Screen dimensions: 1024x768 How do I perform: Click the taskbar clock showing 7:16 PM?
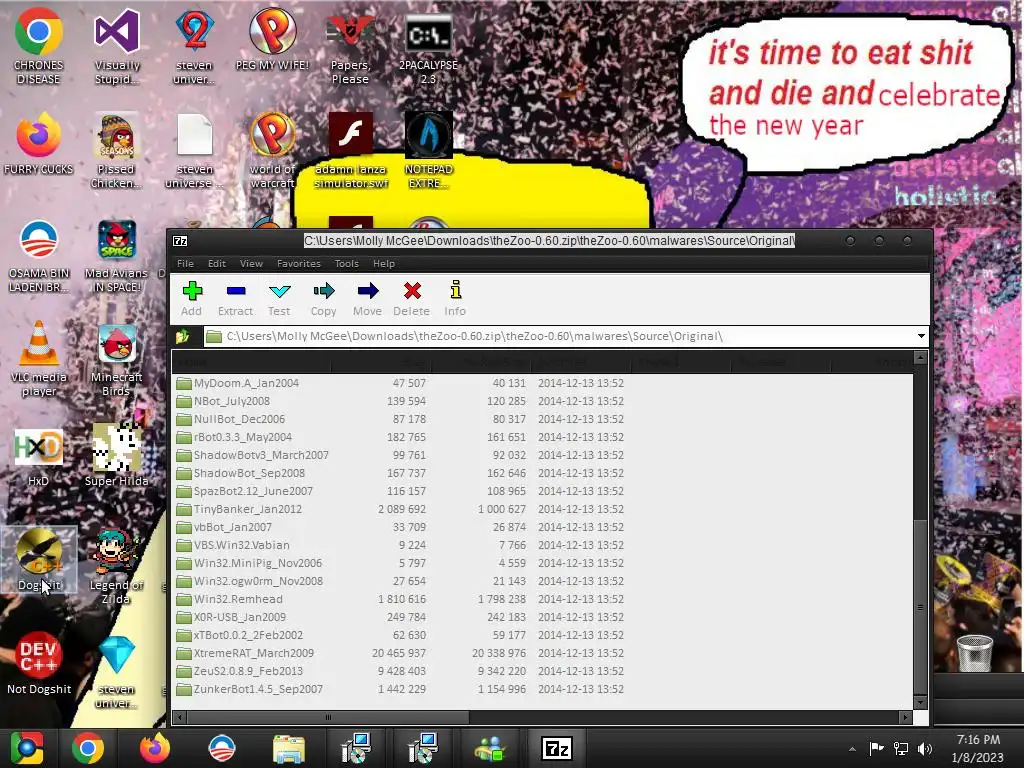(978, 748)
